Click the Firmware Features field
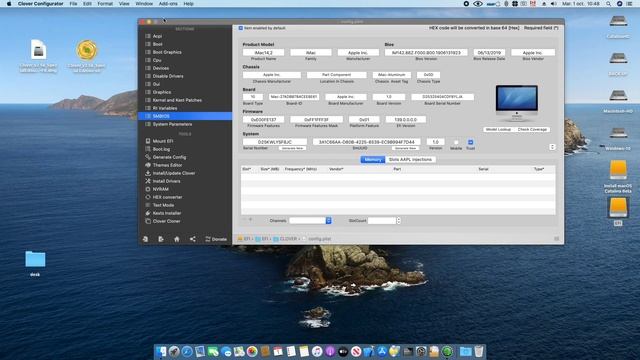The image size is (640, 360). tap(263, 120)
